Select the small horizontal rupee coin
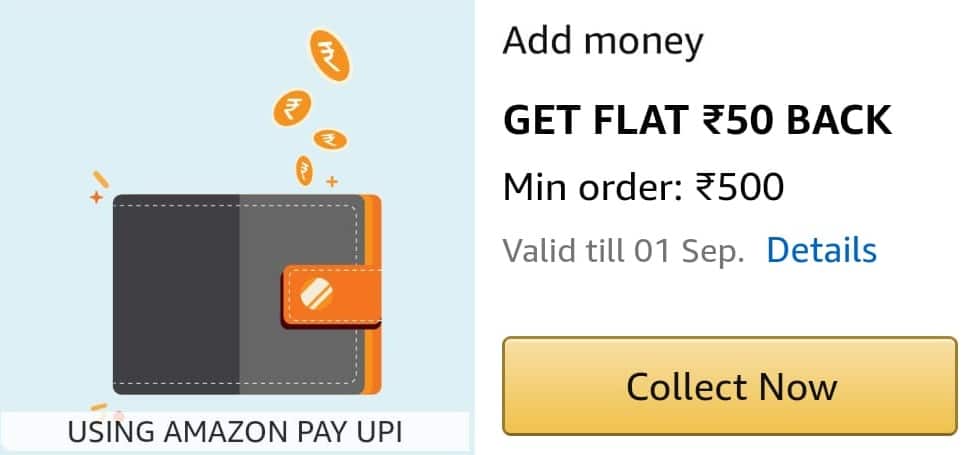The width and height of the screenshot is (974, 455). pos(330,139)
